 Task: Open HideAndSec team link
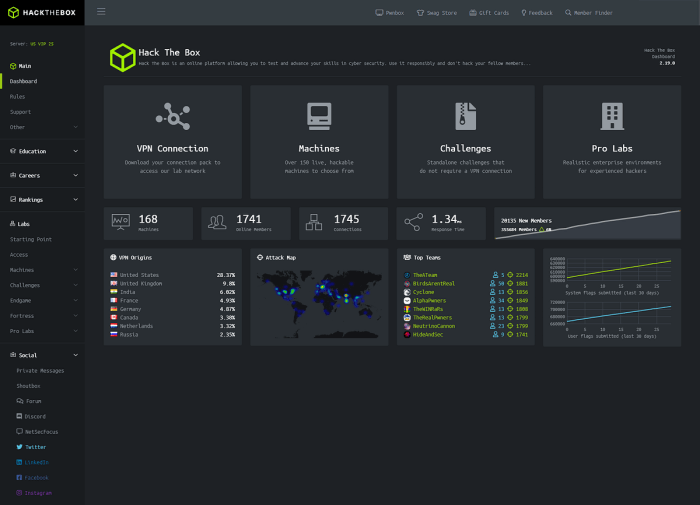428,334
